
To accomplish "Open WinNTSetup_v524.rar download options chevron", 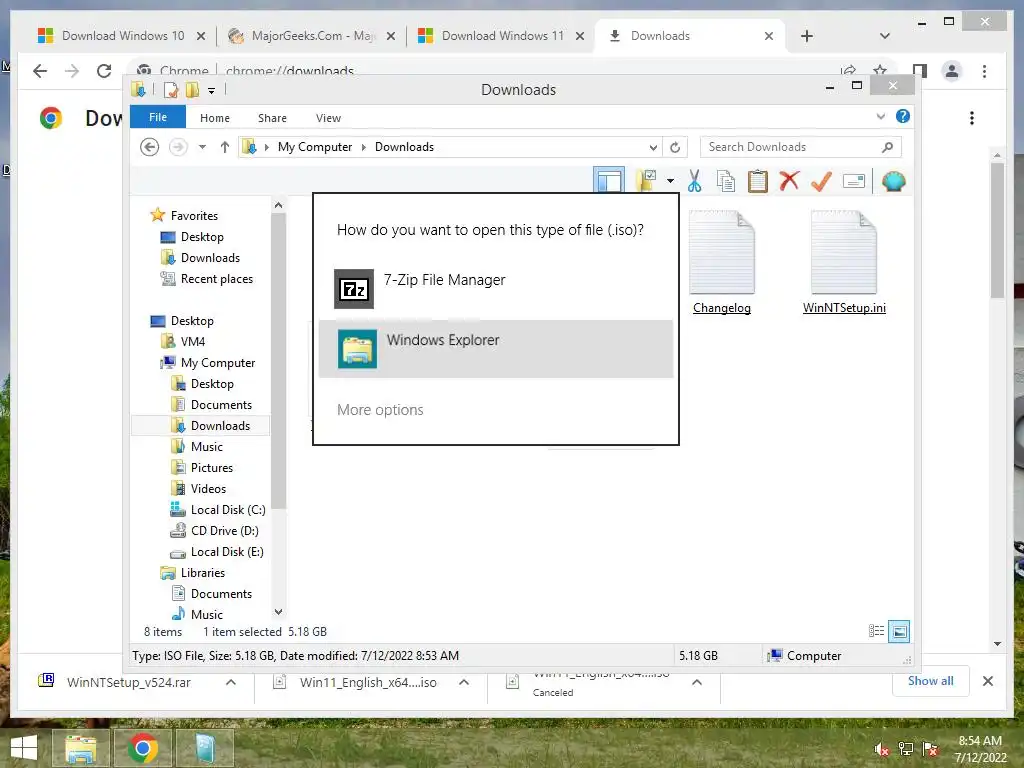I will coord(231,682).
